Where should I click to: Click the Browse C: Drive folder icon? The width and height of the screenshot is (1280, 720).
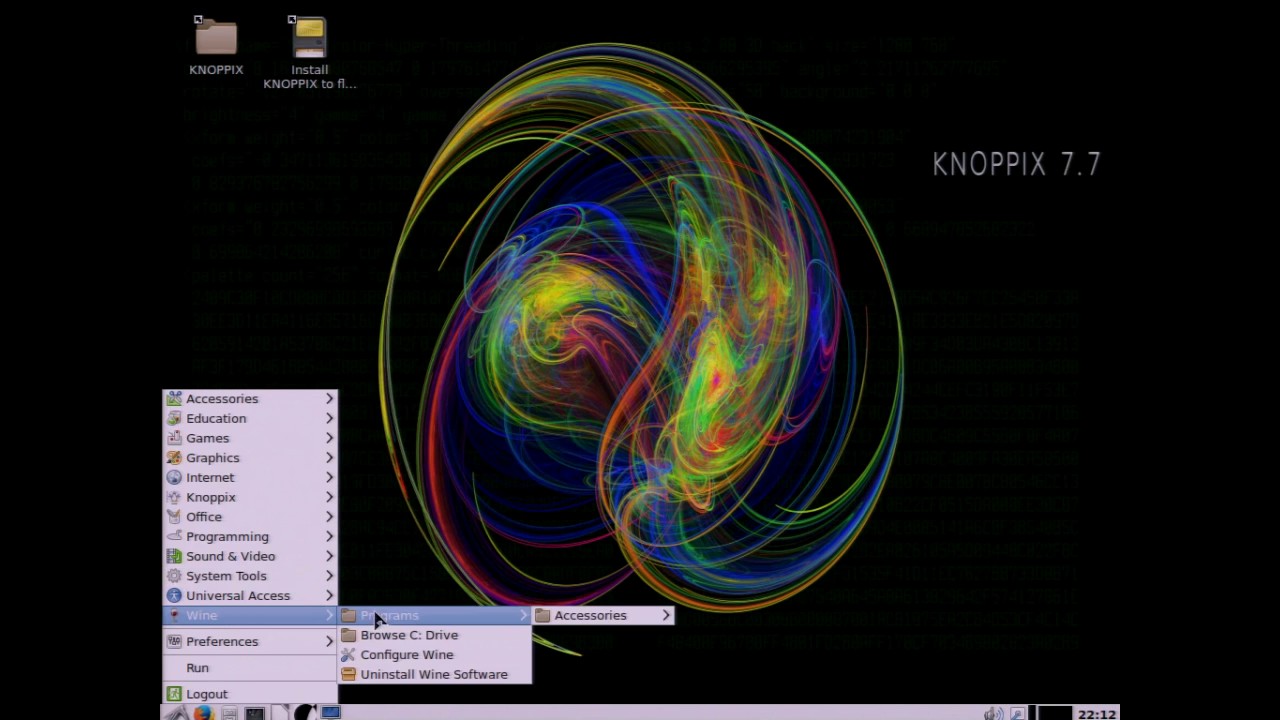tap(348, 635)
